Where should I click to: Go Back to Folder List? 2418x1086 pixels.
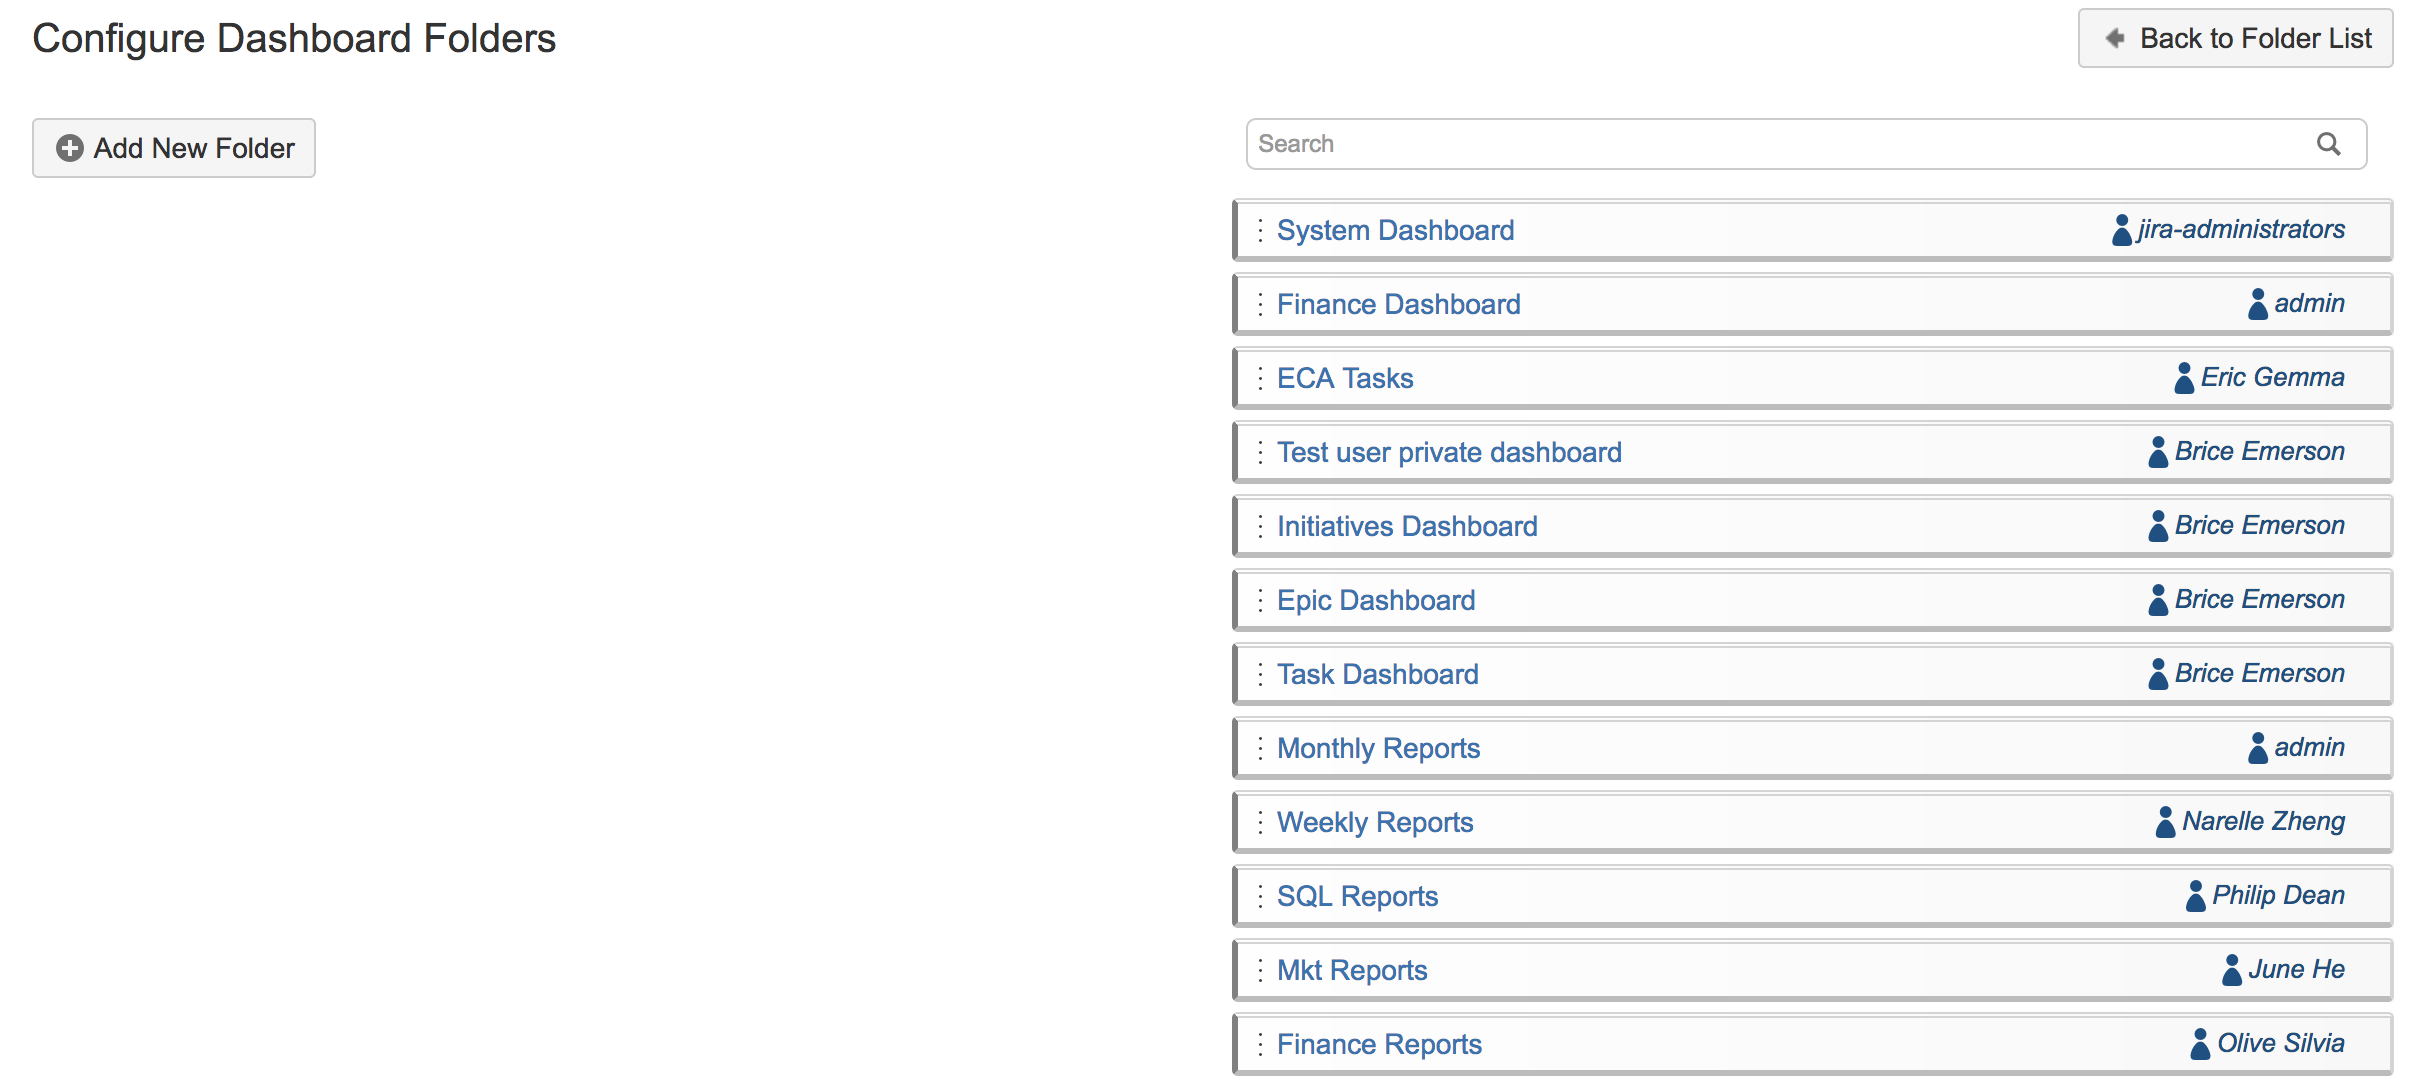click(x=2235, y=38)
